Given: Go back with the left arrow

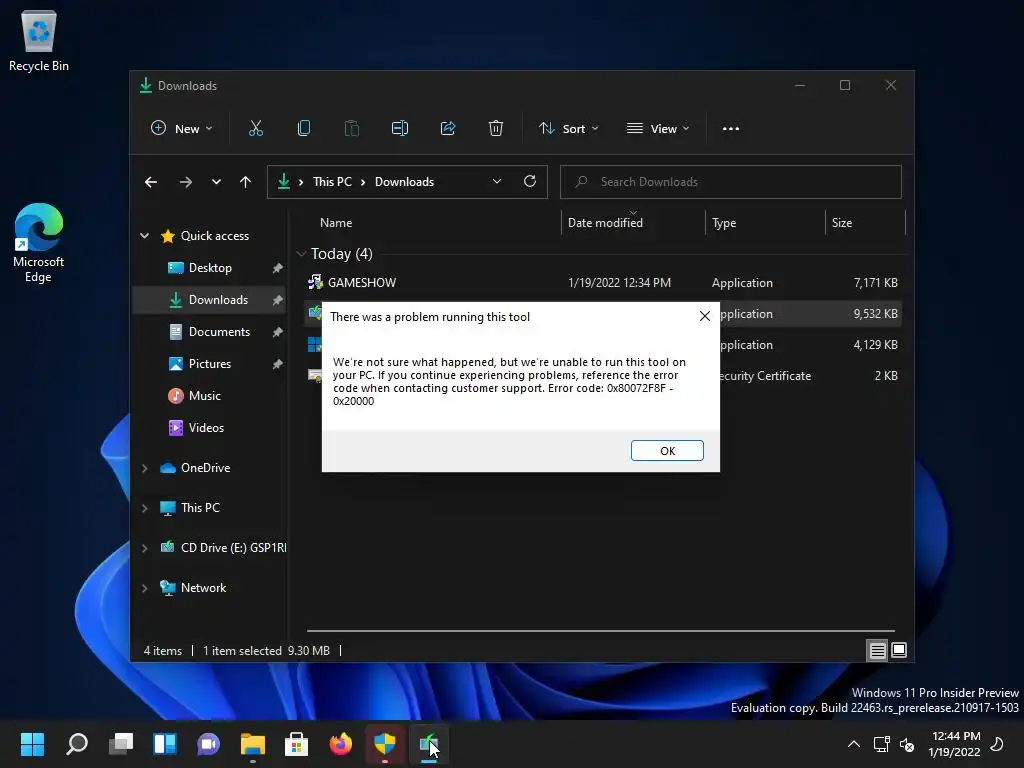Looking at the screenshot, I should click(x=151, y=182).
